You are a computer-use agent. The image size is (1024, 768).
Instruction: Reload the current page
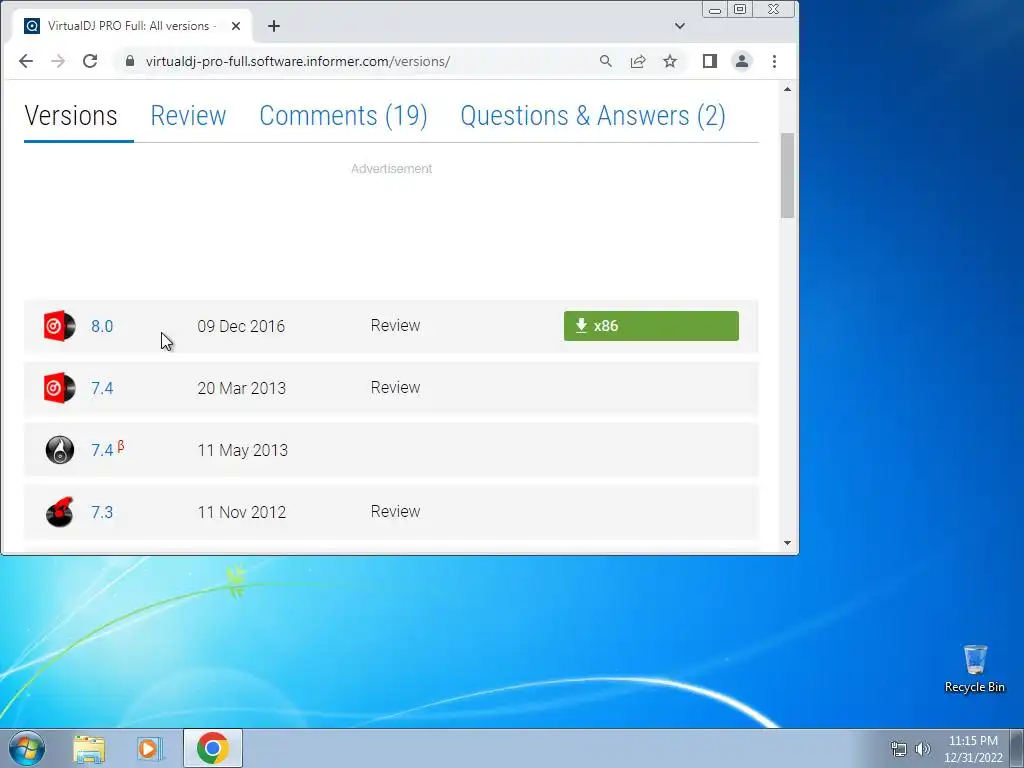point(90,61)
